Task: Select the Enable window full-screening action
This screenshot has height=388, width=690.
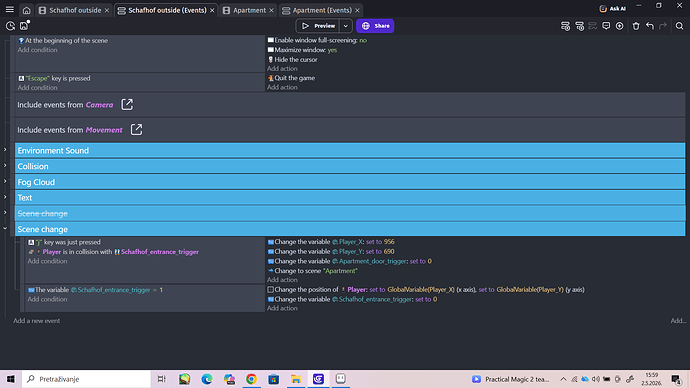Action: coord(317,40)
